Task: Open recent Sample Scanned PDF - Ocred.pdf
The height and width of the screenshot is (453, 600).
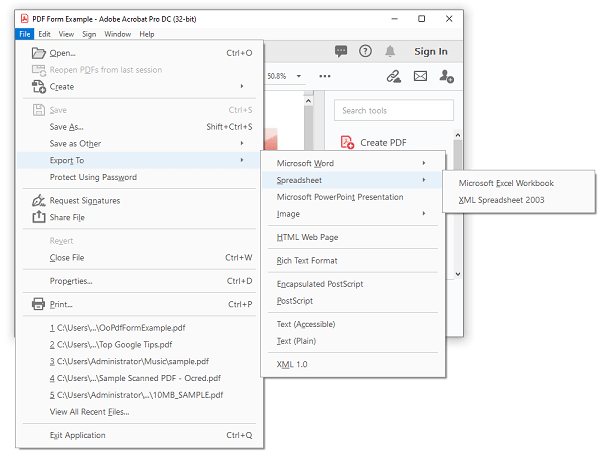Action: (x=139, y=378)
